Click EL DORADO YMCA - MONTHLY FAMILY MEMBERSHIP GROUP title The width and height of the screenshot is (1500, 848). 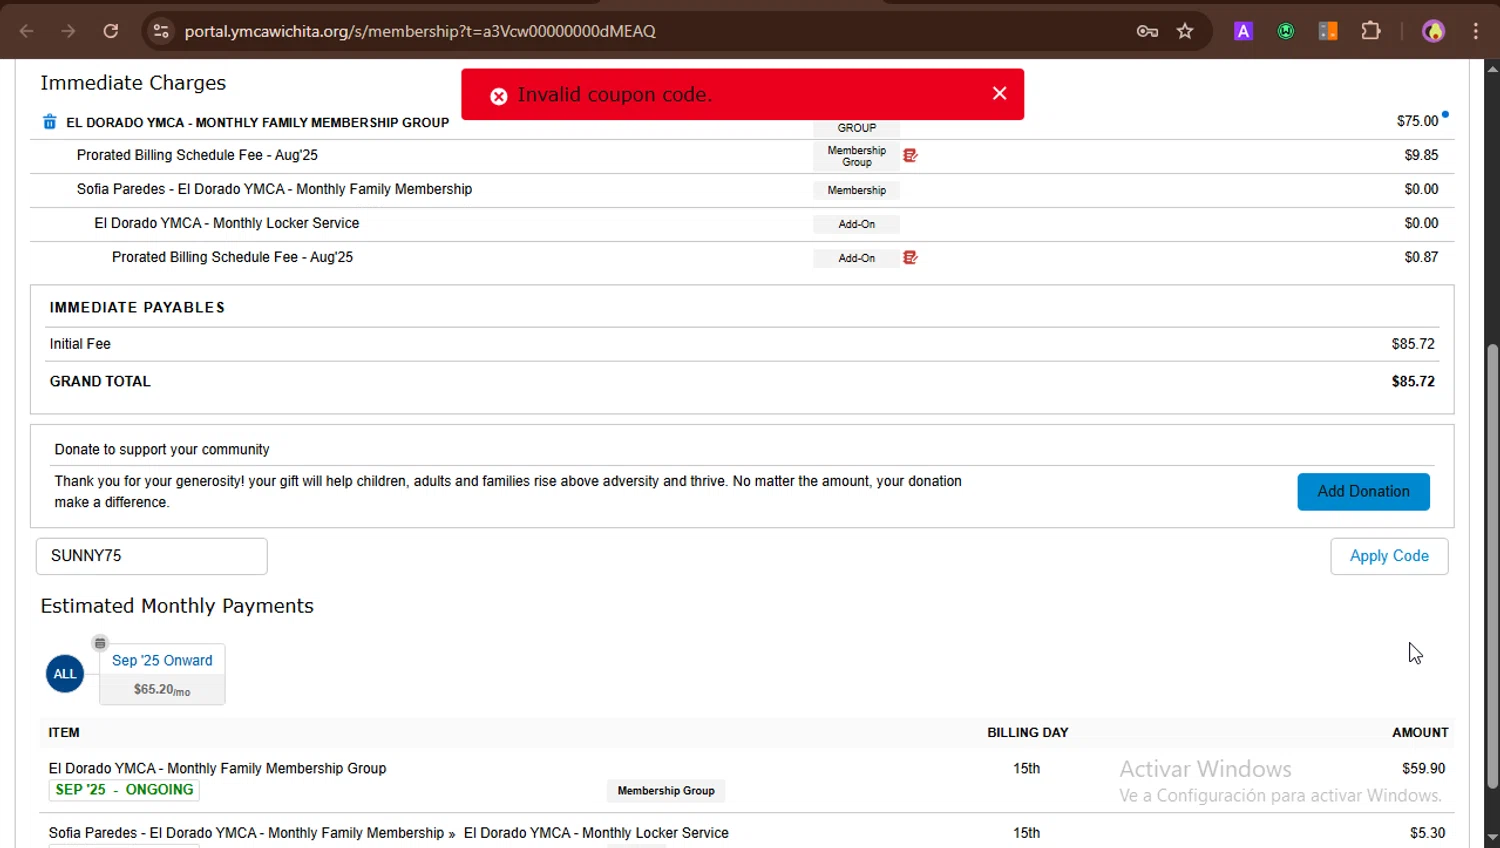coord(258,122)
